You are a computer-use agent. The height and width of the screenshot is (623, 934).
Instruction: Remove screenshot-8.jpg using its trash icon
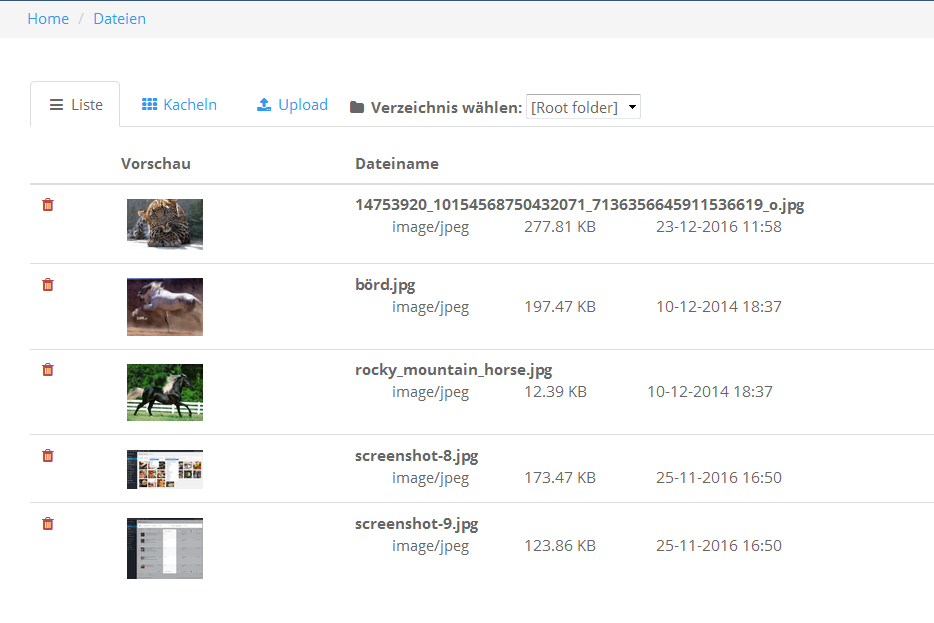pos(48,456)
